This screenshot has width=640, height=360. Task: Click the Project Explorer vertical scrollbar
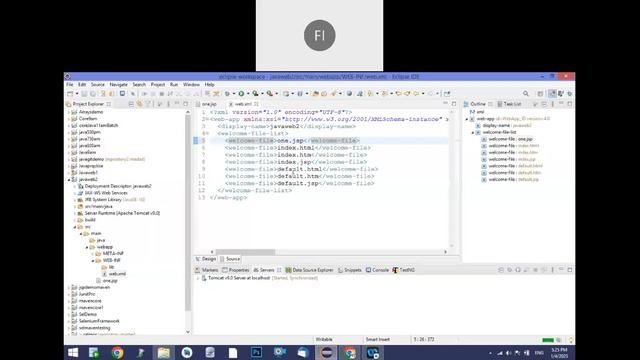point(188,212)
